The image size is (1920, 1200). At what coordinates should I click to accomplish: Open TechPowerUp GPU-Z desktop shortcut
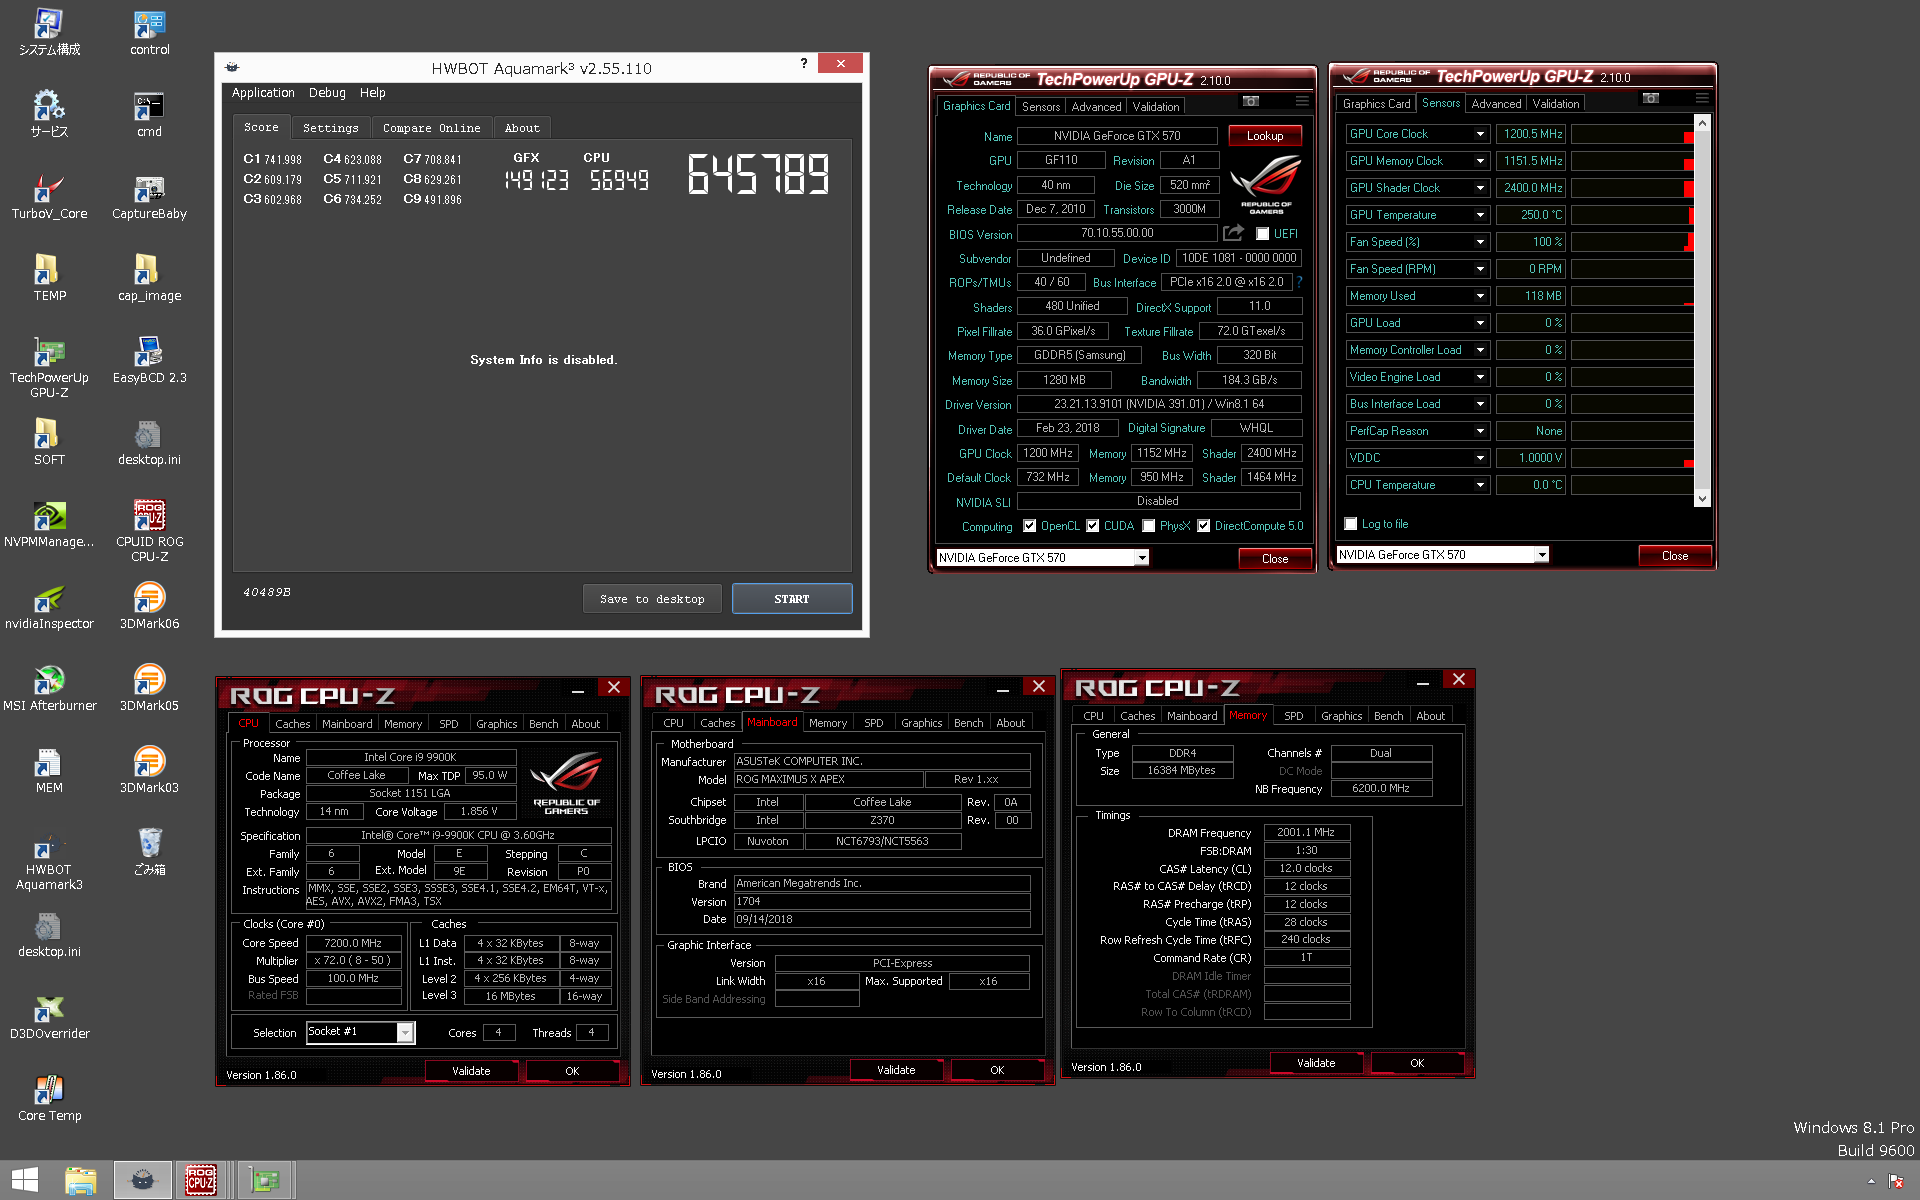click(49, 368)
